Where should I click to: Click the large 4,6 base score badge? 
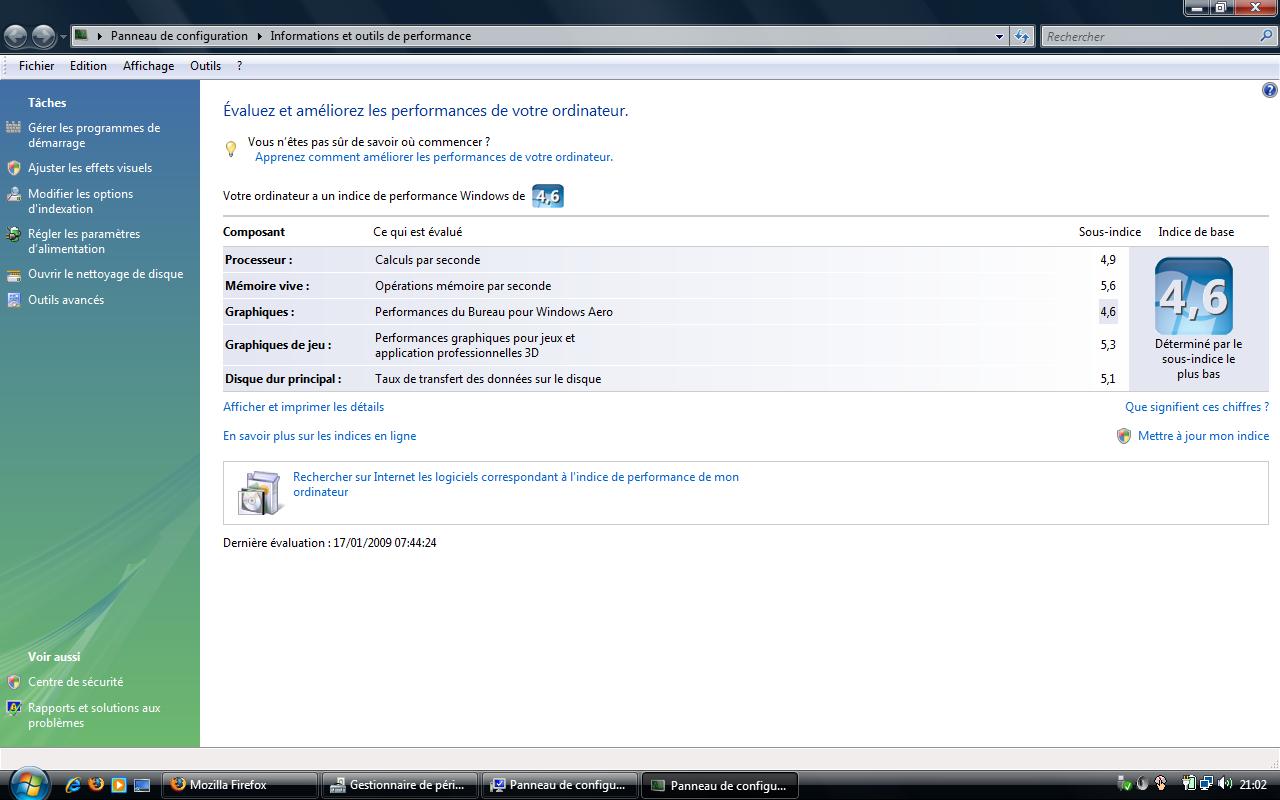[1193, 296]
